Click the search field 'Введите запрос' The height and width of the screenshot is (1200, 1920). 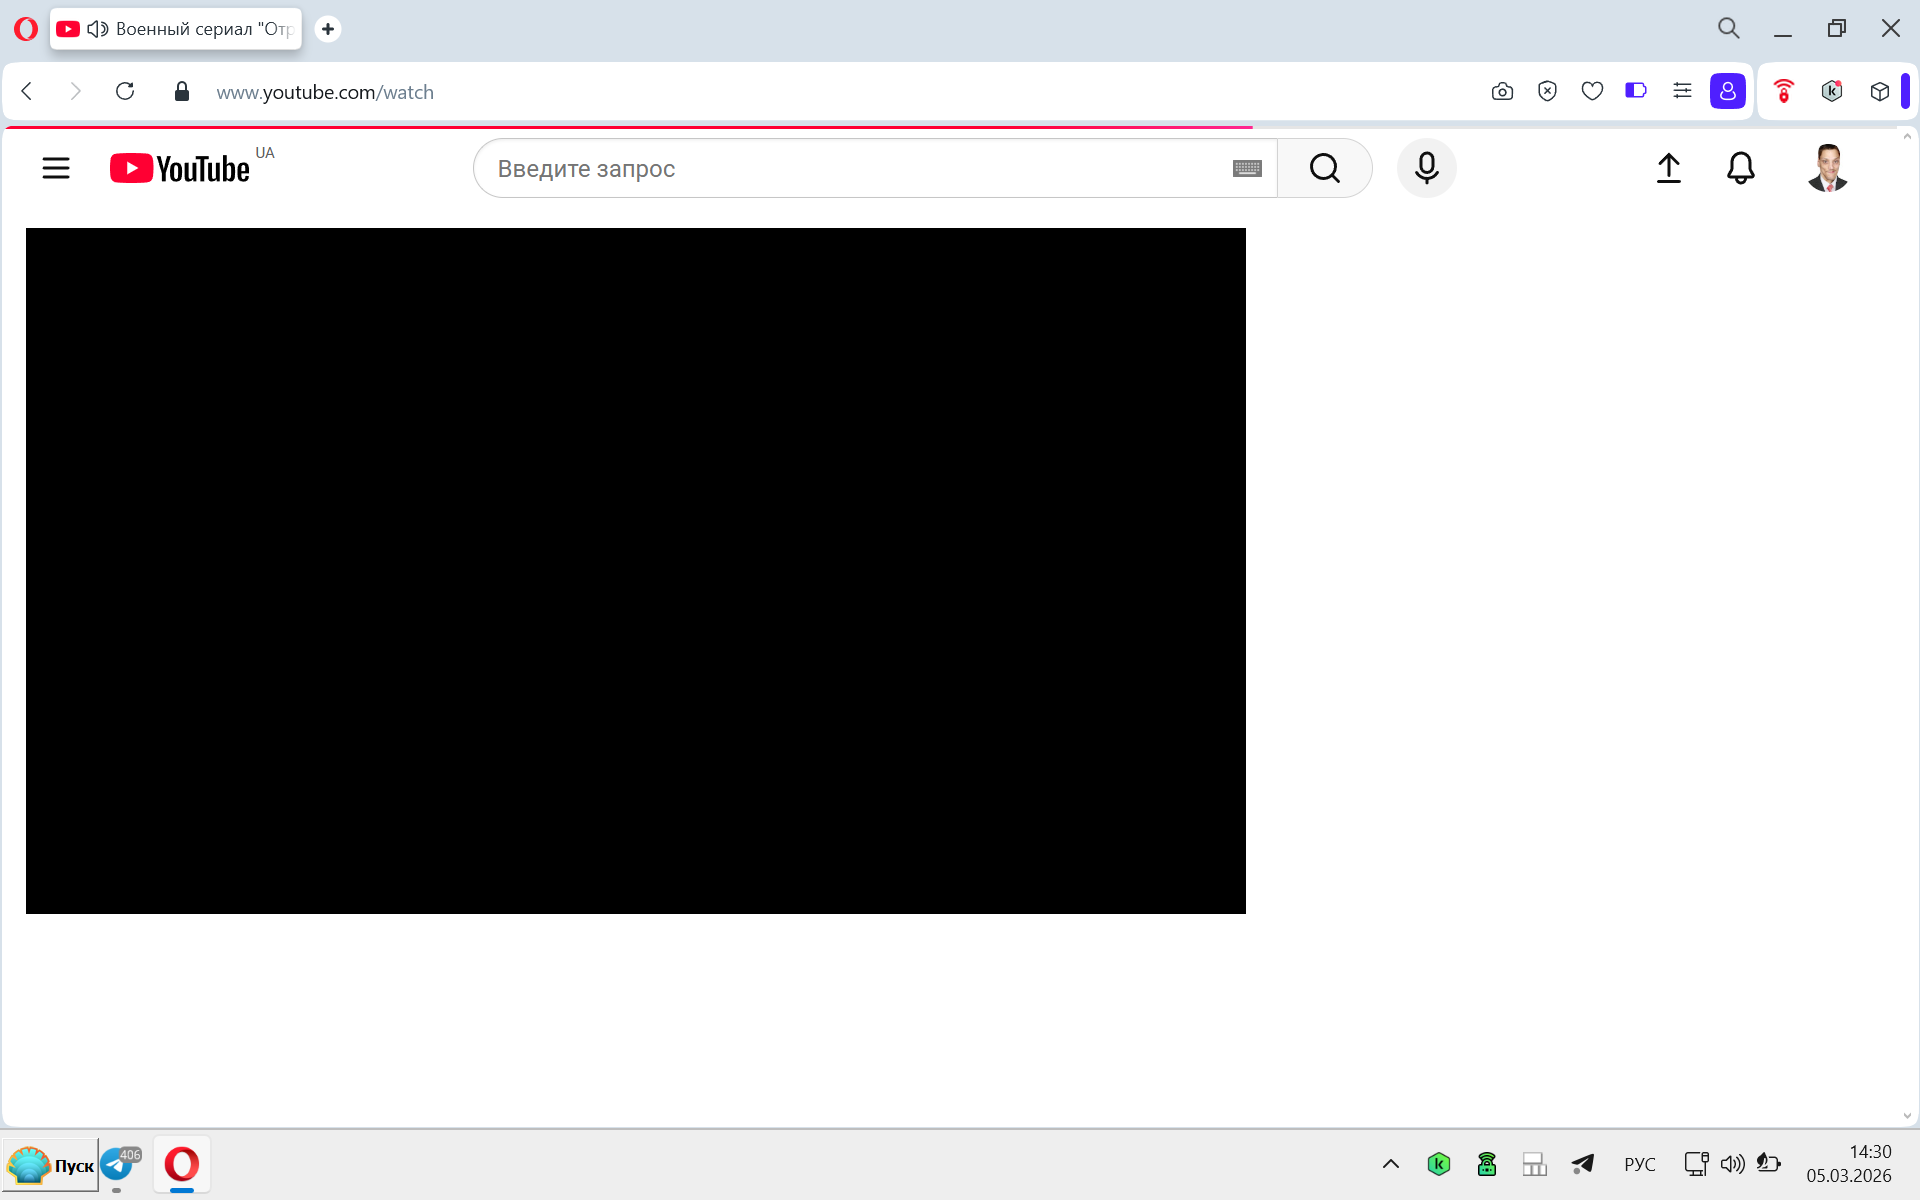click(x=850, y=168)
